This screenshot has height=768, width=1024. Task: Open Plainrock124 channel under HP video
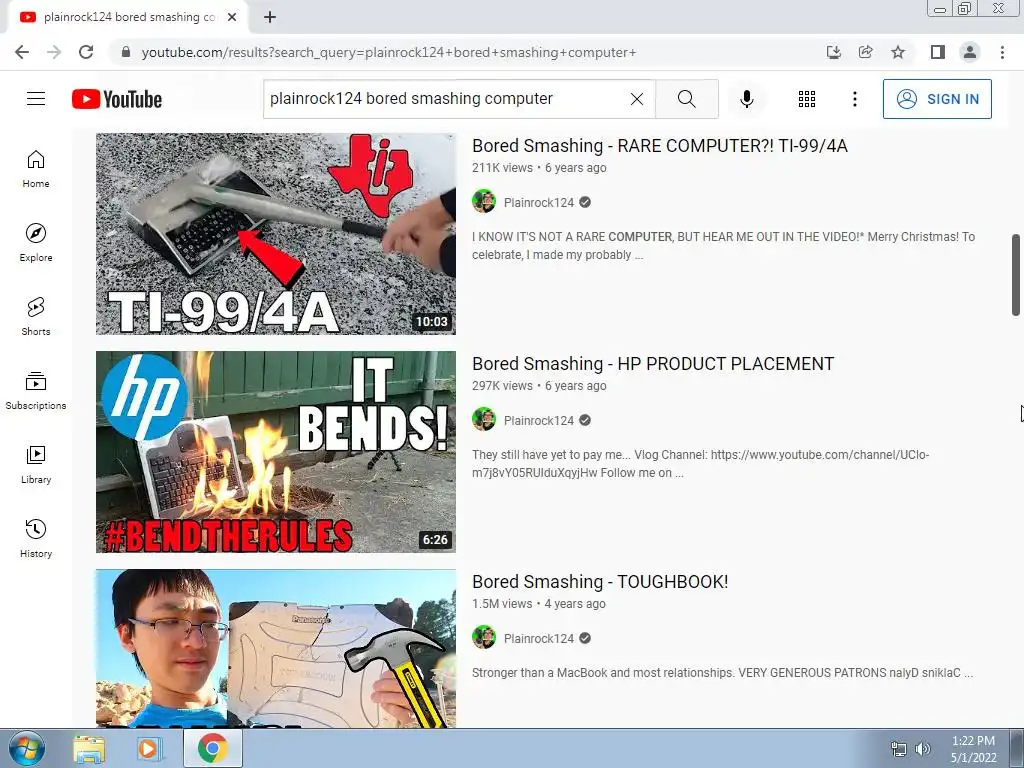click(x=539, y=421)
